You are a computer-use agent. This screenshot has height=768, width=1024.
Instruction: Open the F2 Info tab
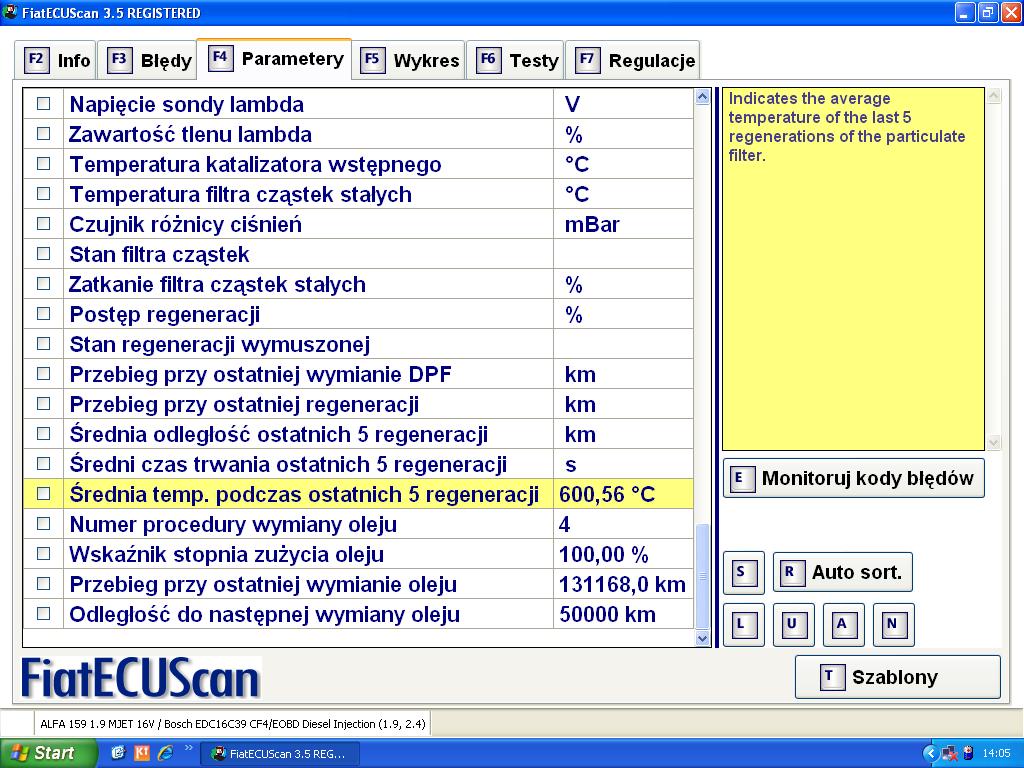56,60
